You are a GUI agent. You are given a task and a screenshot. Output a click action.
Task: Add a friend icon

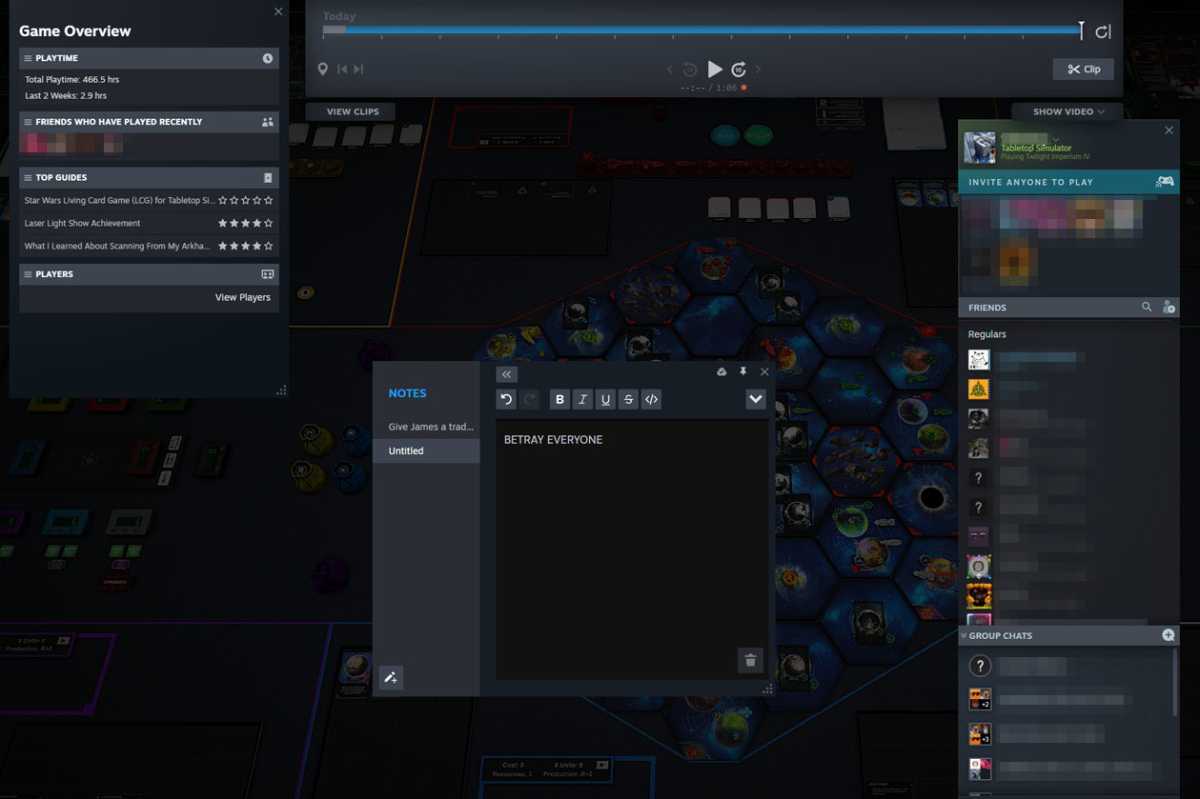click(x=1168, y=307)
